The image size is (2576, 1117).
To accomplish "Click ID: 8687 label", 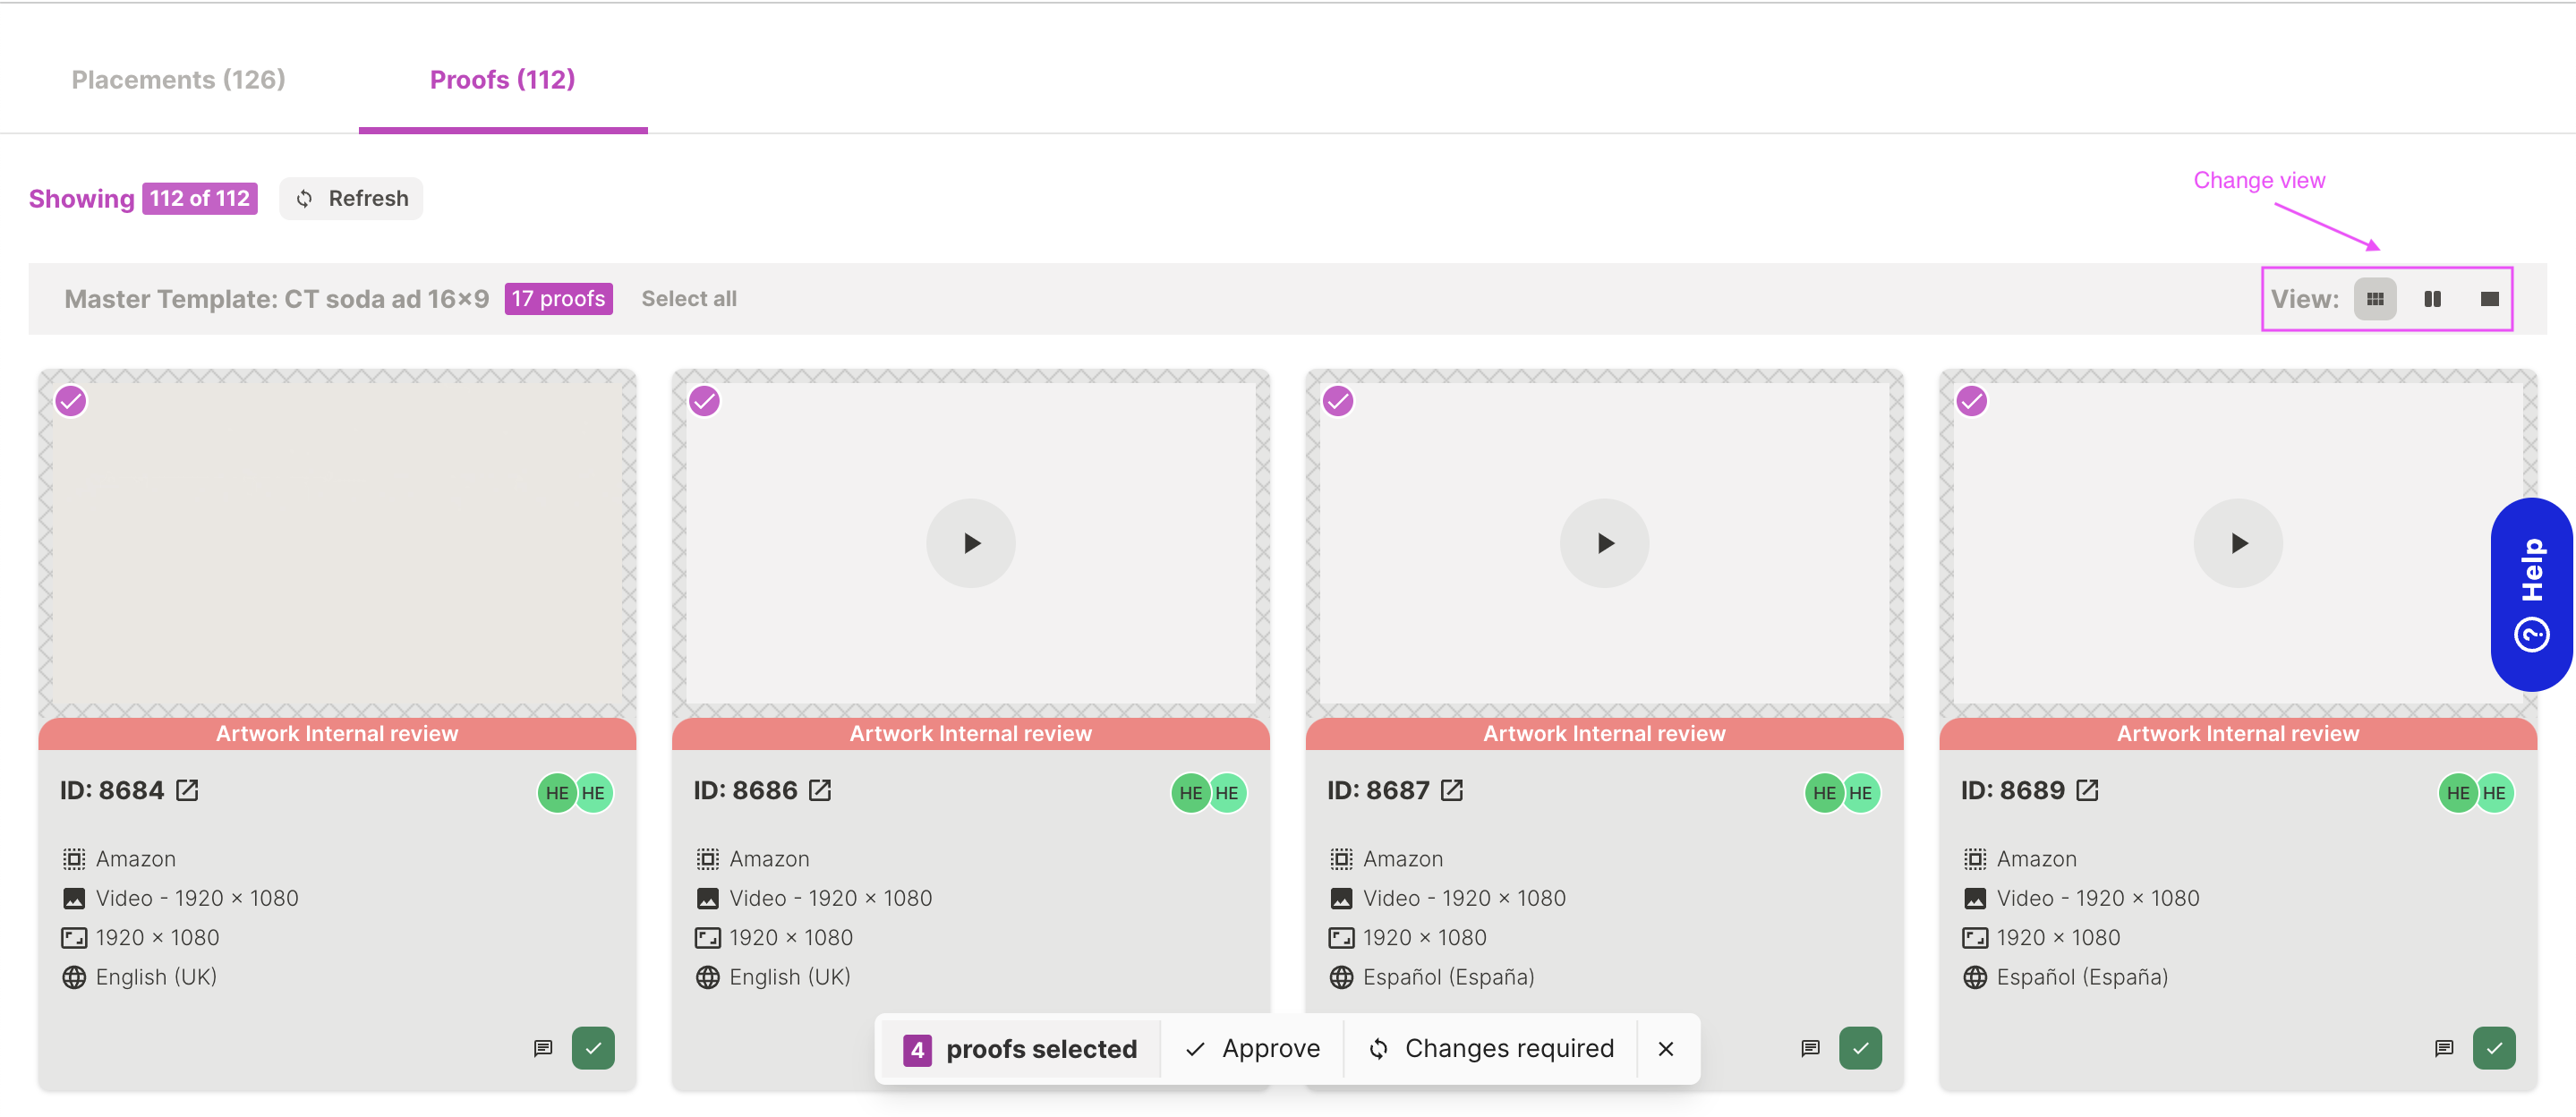I will click(1379, 791).
